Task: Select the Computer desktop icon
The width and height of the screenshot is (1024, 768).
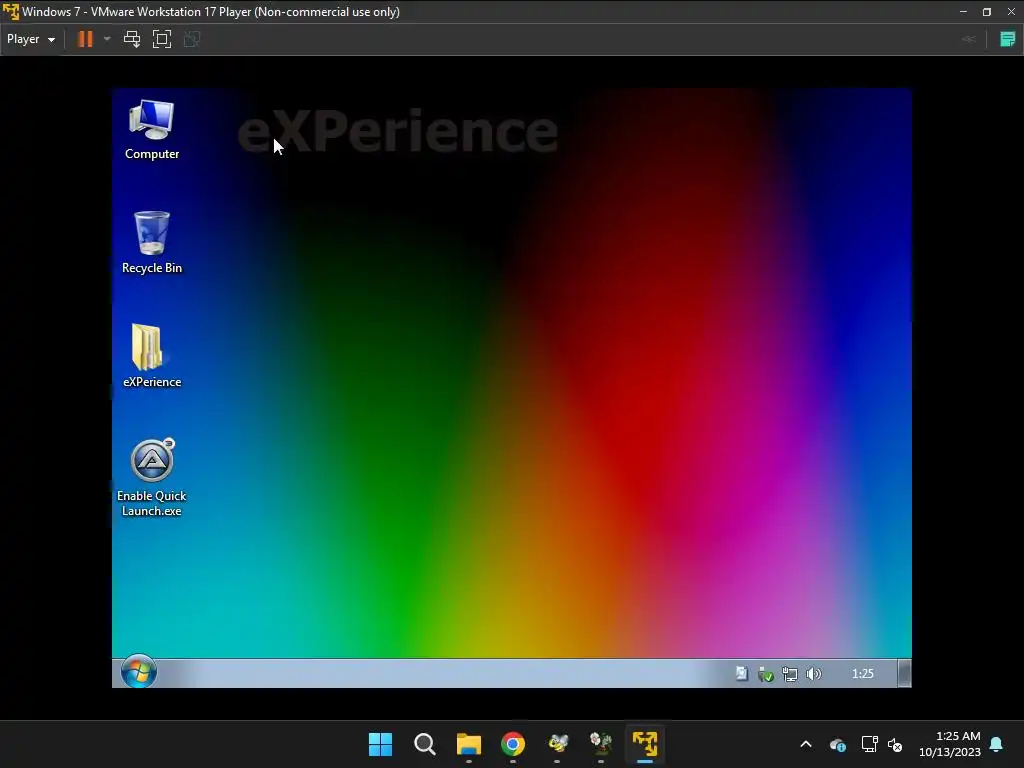Action: pyautogui.click(x=152, y=130)
